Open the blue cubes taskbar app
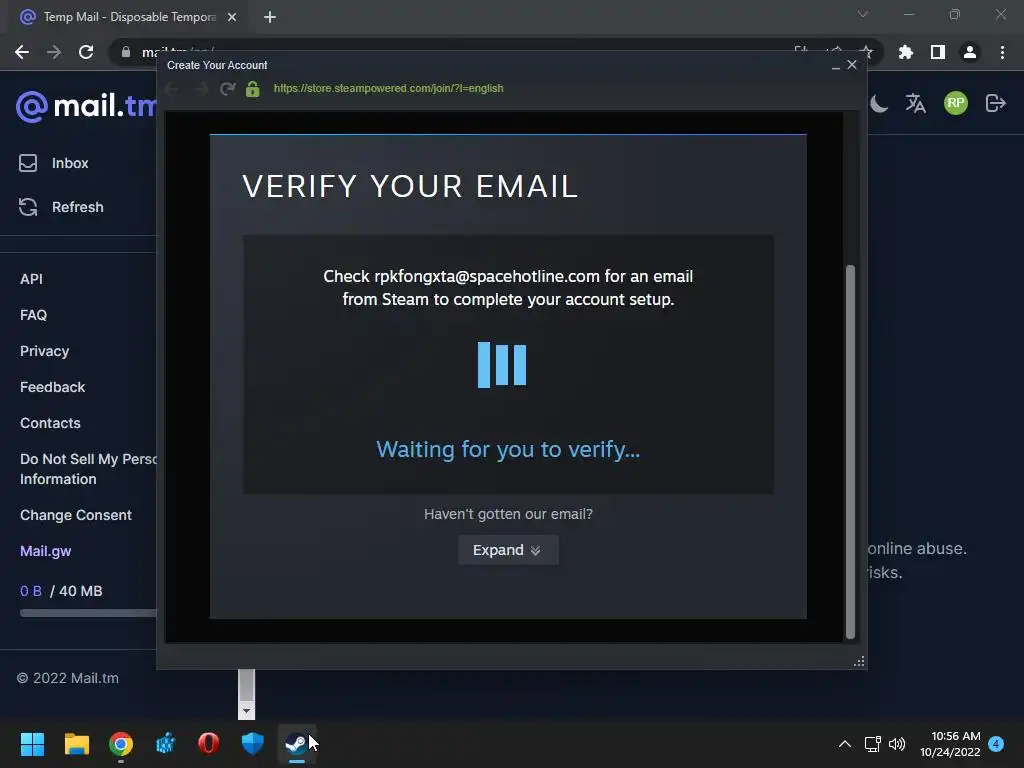 (x=165, y=744)
